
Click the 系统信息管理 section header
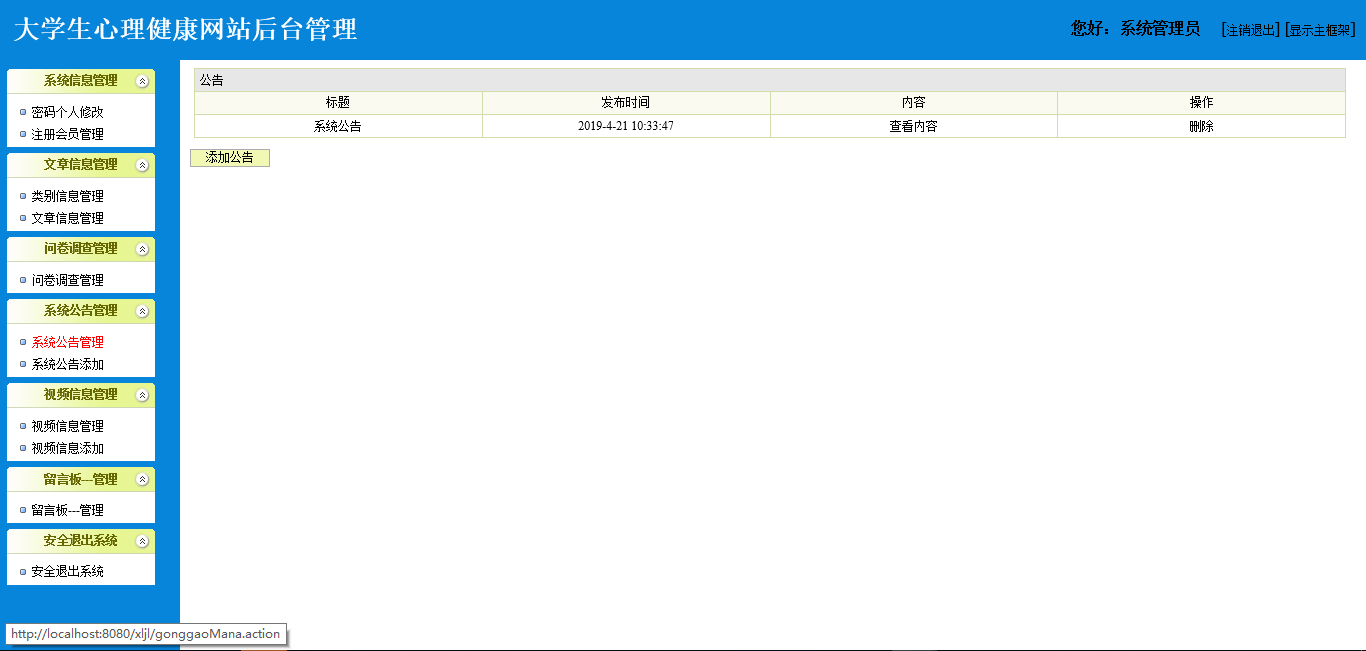click(81, 81)
